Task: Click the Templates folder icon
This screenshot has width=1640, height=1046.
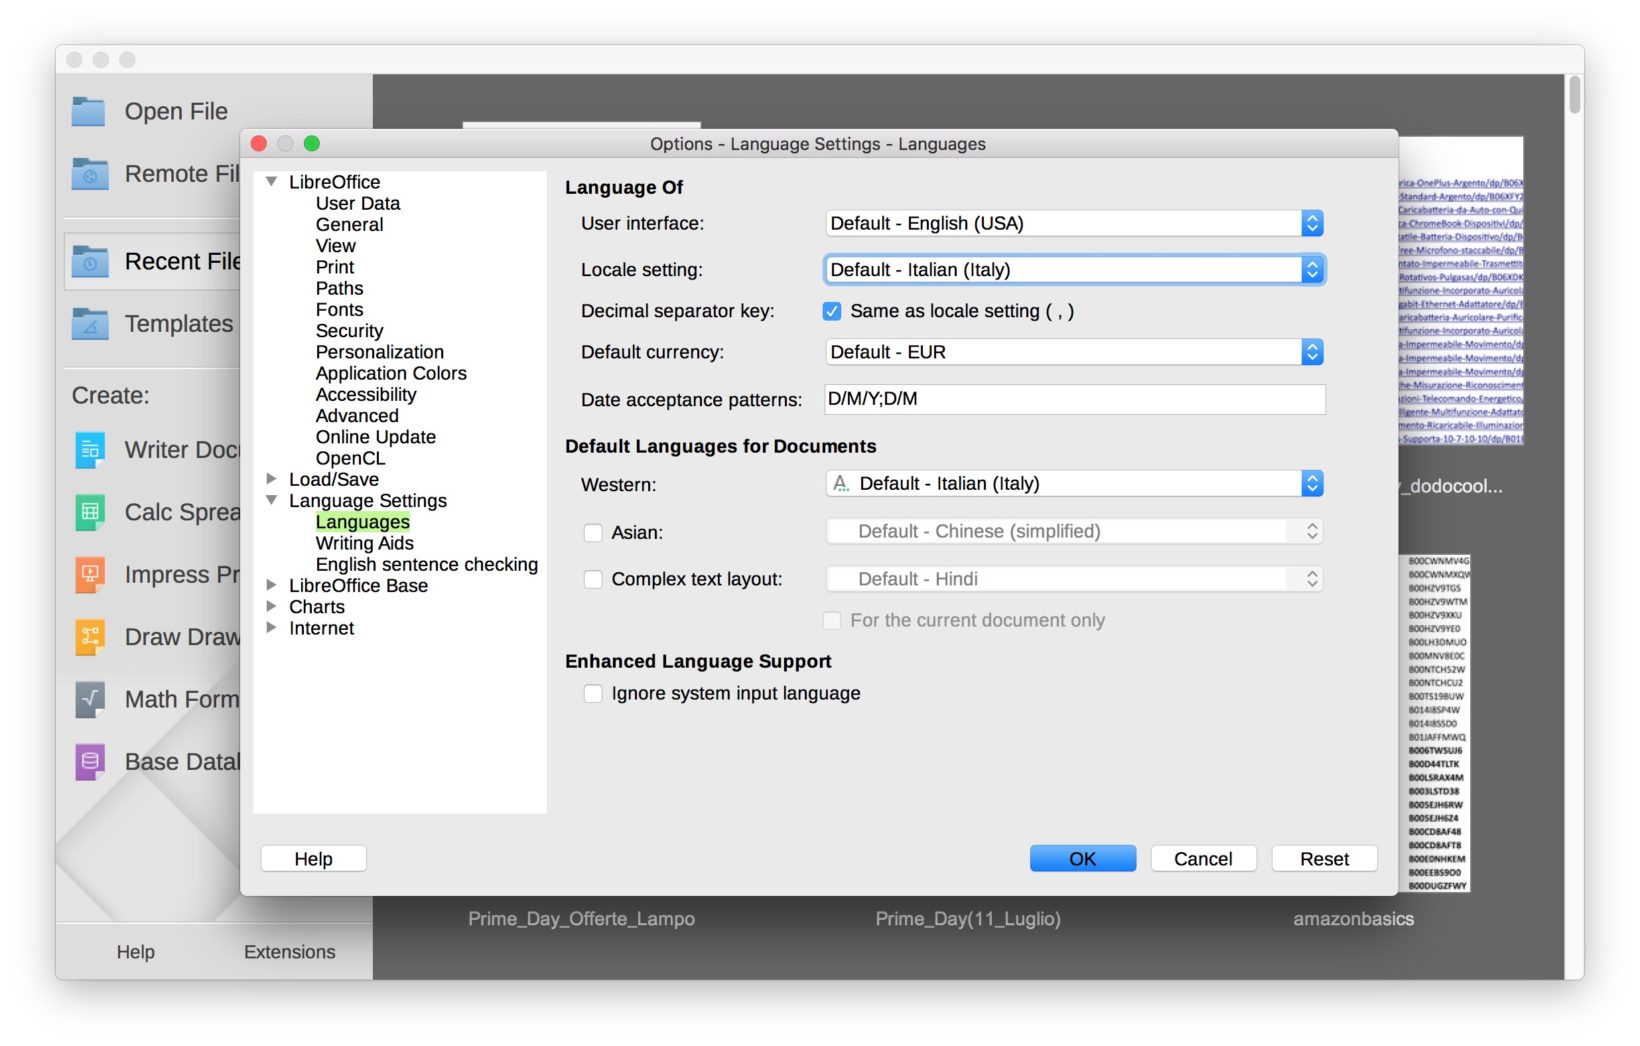Action: tap(89, 324)
